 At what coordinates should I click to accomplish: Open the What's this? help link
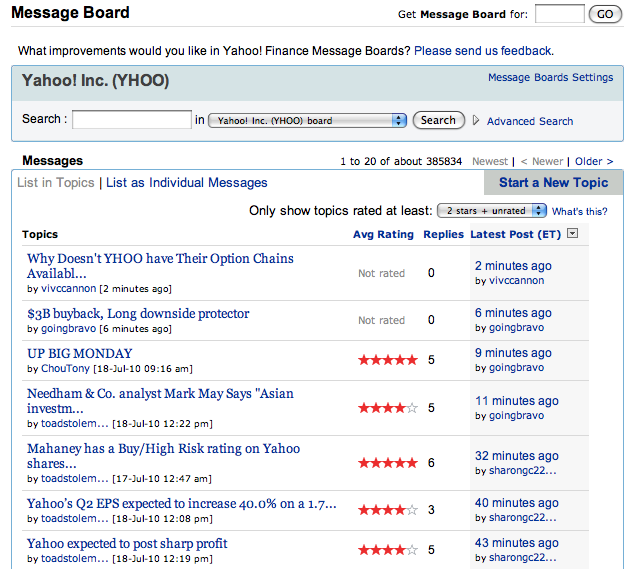point(579,211)
